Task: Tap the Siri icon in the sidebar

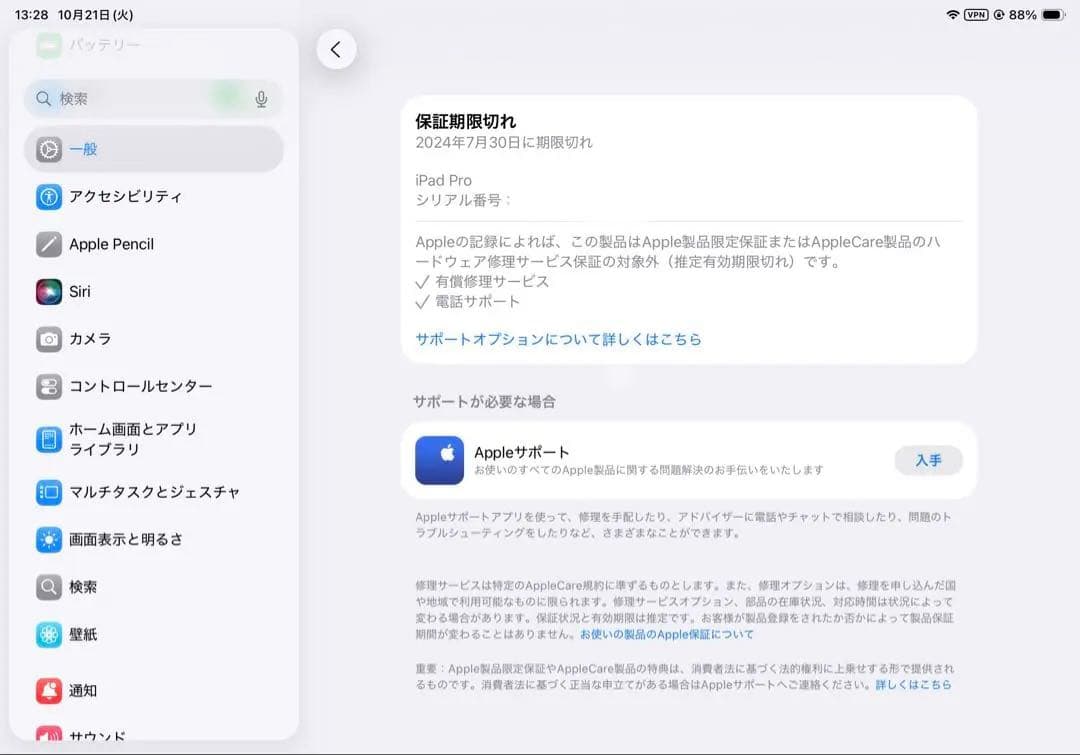Action: 49,291
